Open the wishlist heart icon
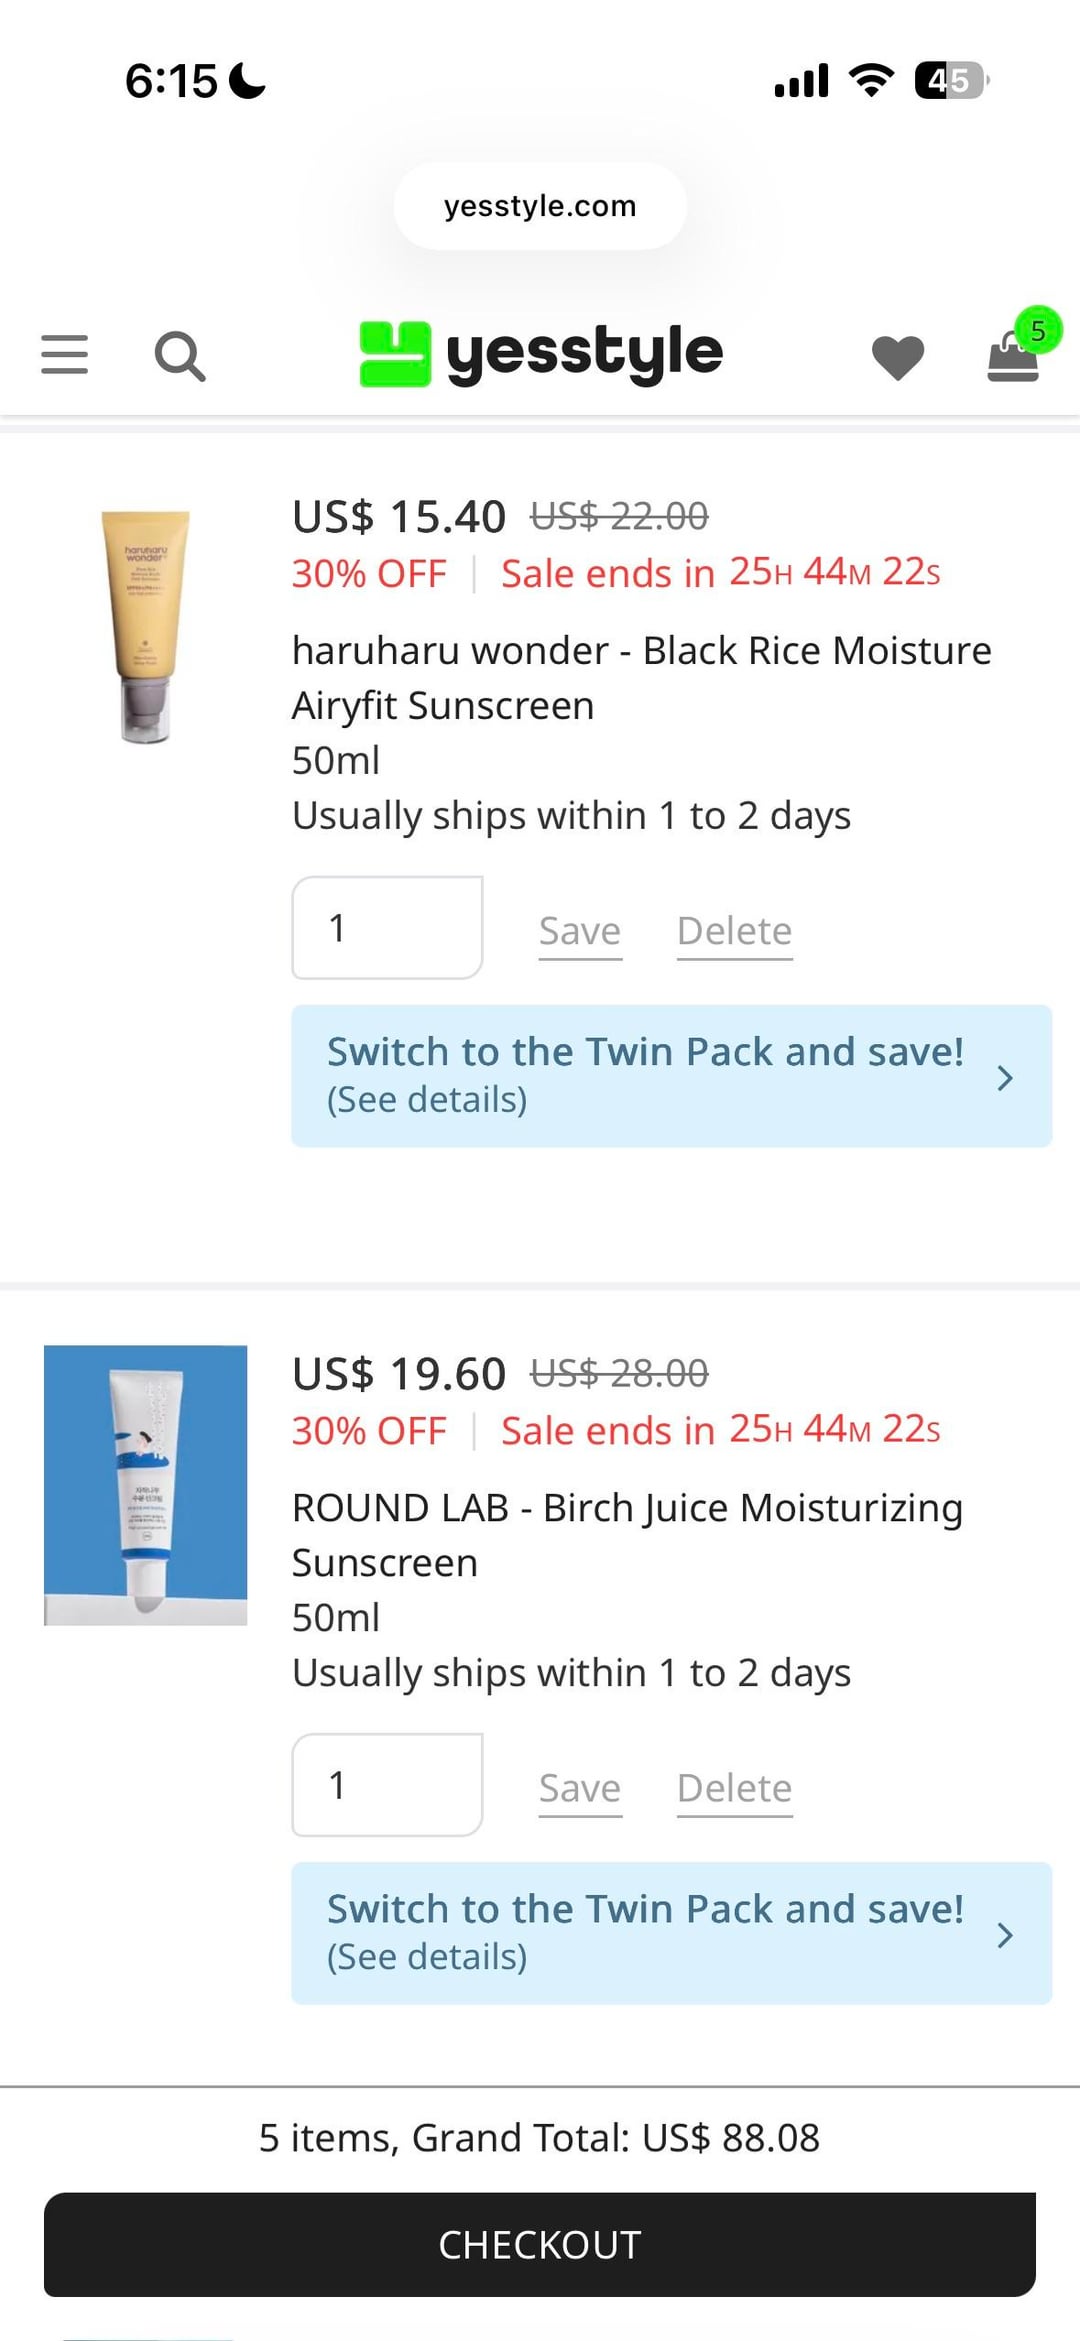 click(897, 357)
